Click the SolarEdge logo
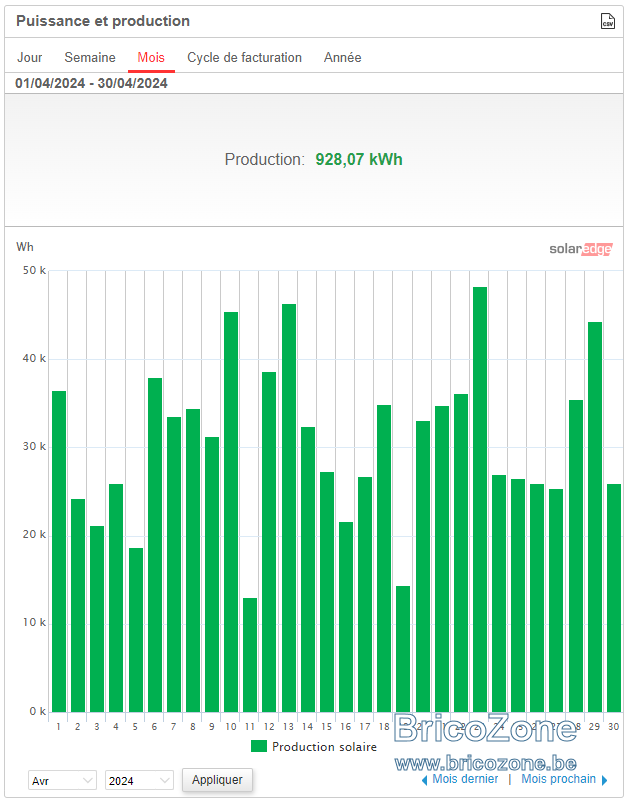Screen dimensions: 630x807 [x=581, y=249]
